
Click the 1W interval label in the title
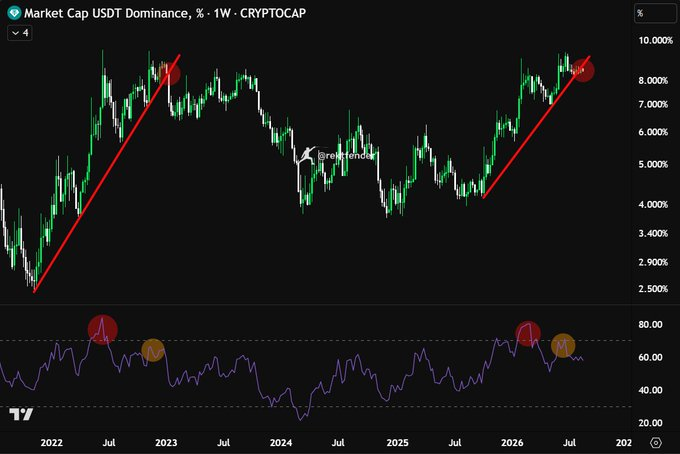point(222,13)
